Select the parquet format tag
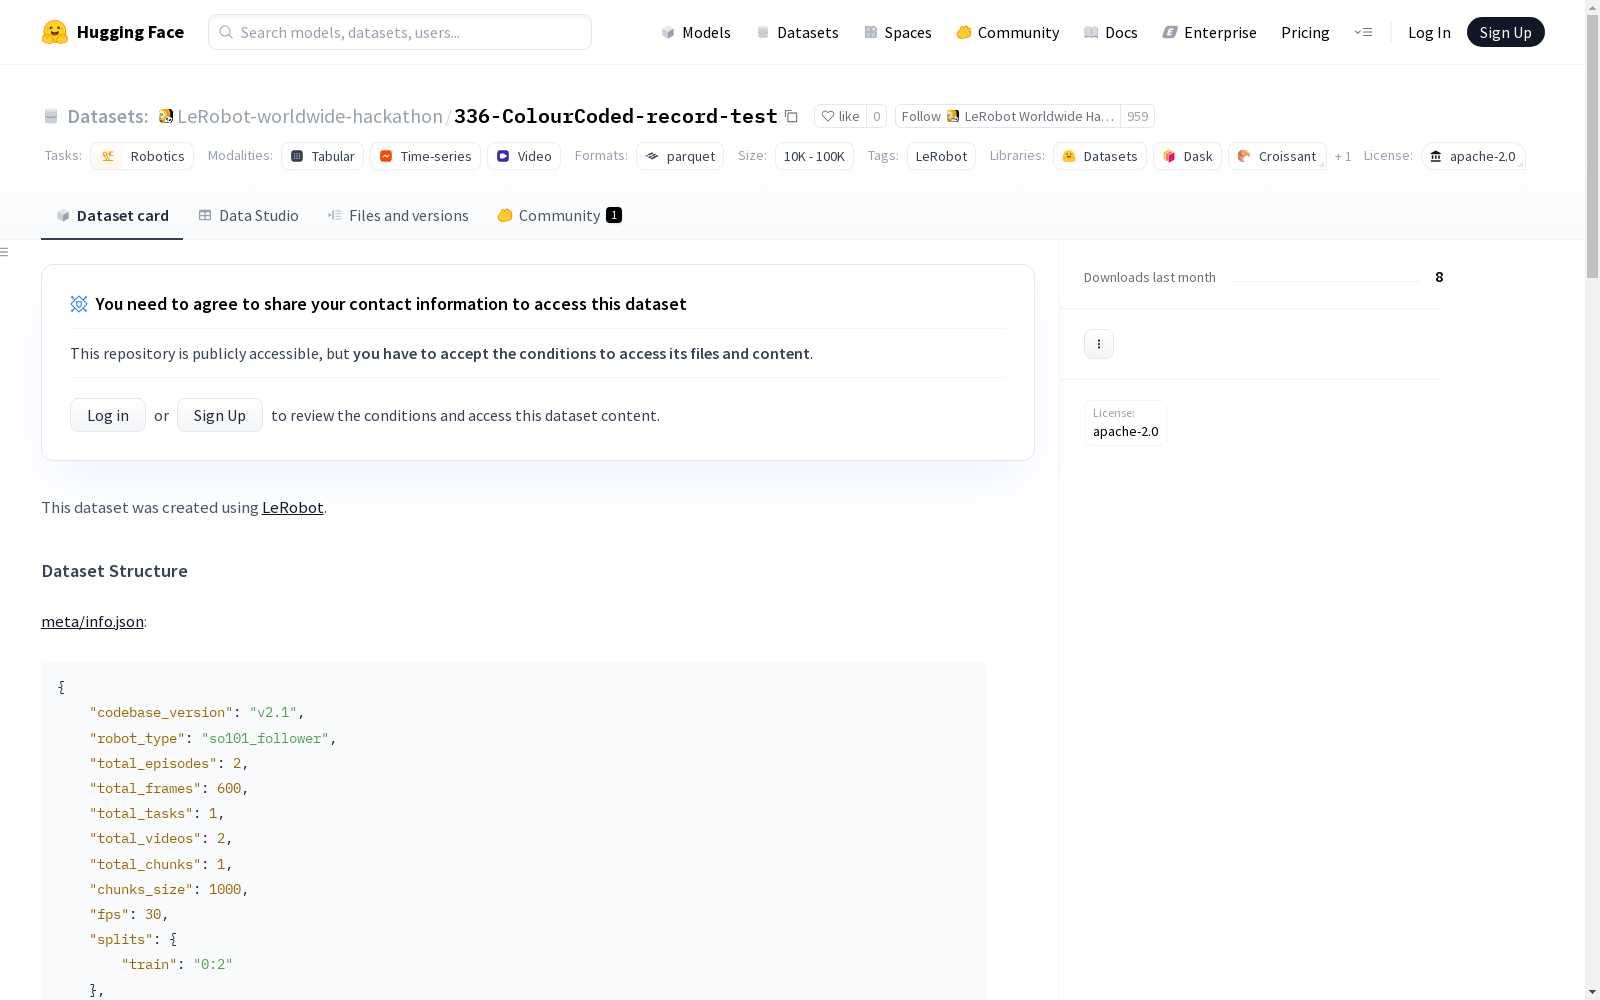This screenshot has height=1000, width=1600. [680, 156]
